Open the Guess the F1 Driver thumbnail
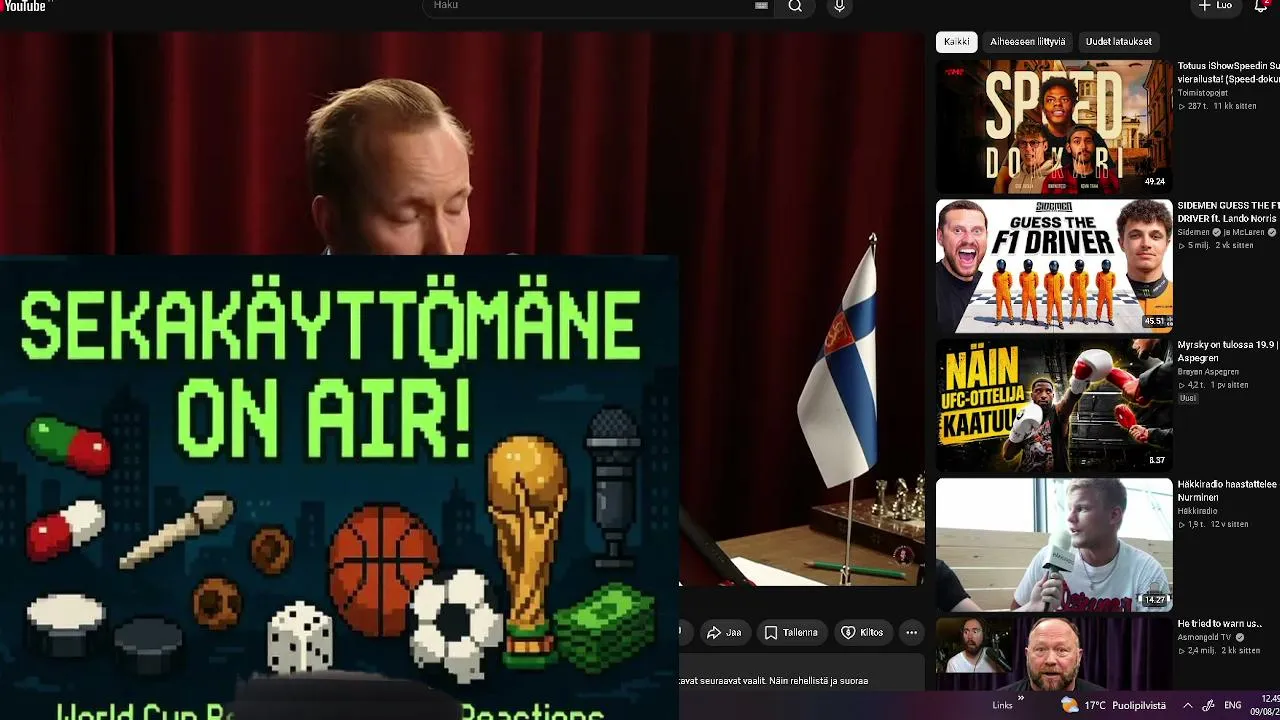The height and width of the screenshot is (720, 1280). 1054,265
